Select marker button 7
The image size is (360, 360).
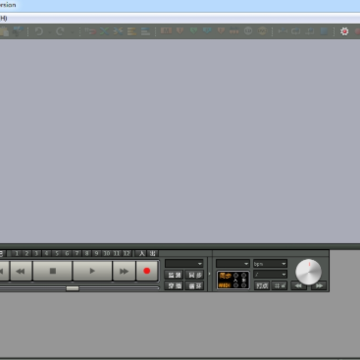coord(77,253)
